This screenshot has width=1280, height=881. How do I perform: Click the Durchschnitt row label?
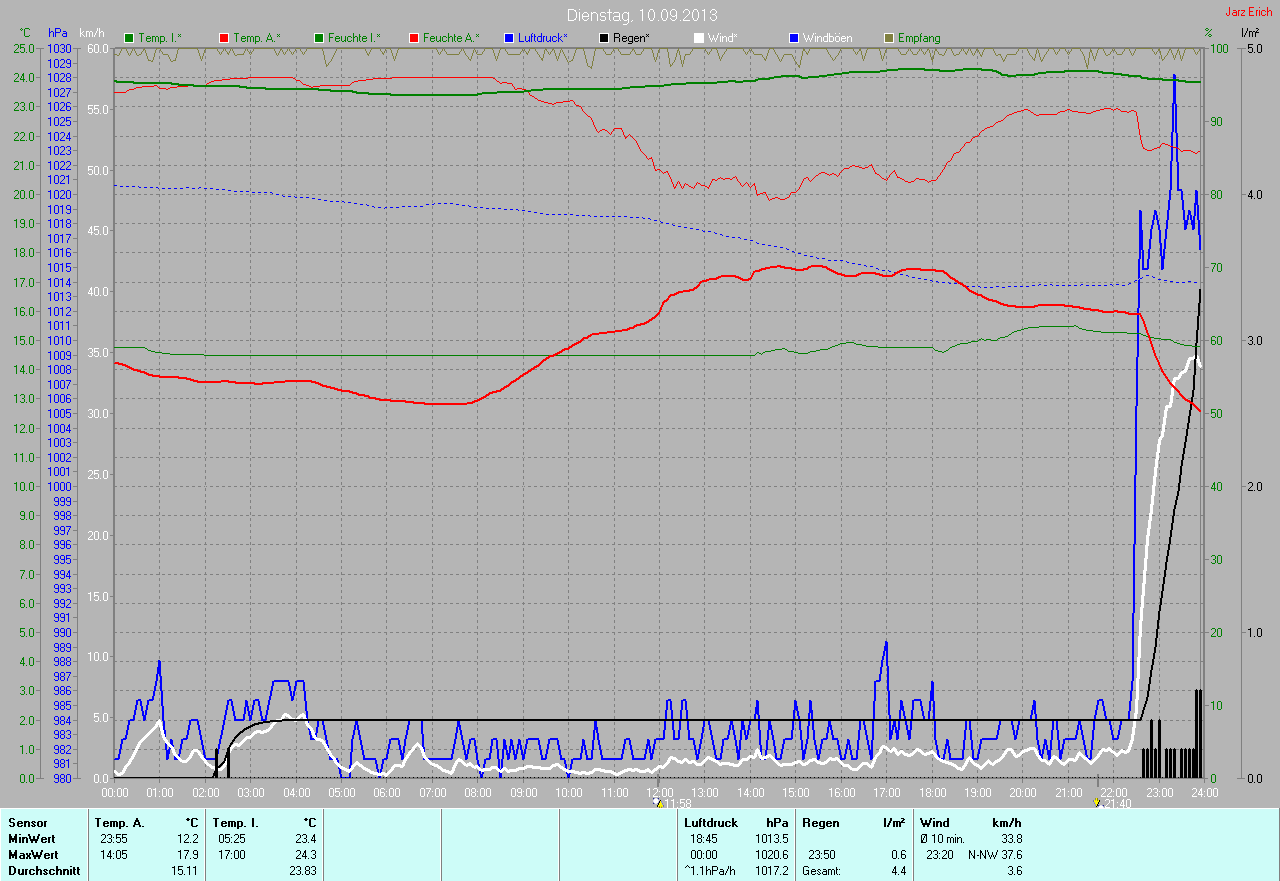pos(43,871)
